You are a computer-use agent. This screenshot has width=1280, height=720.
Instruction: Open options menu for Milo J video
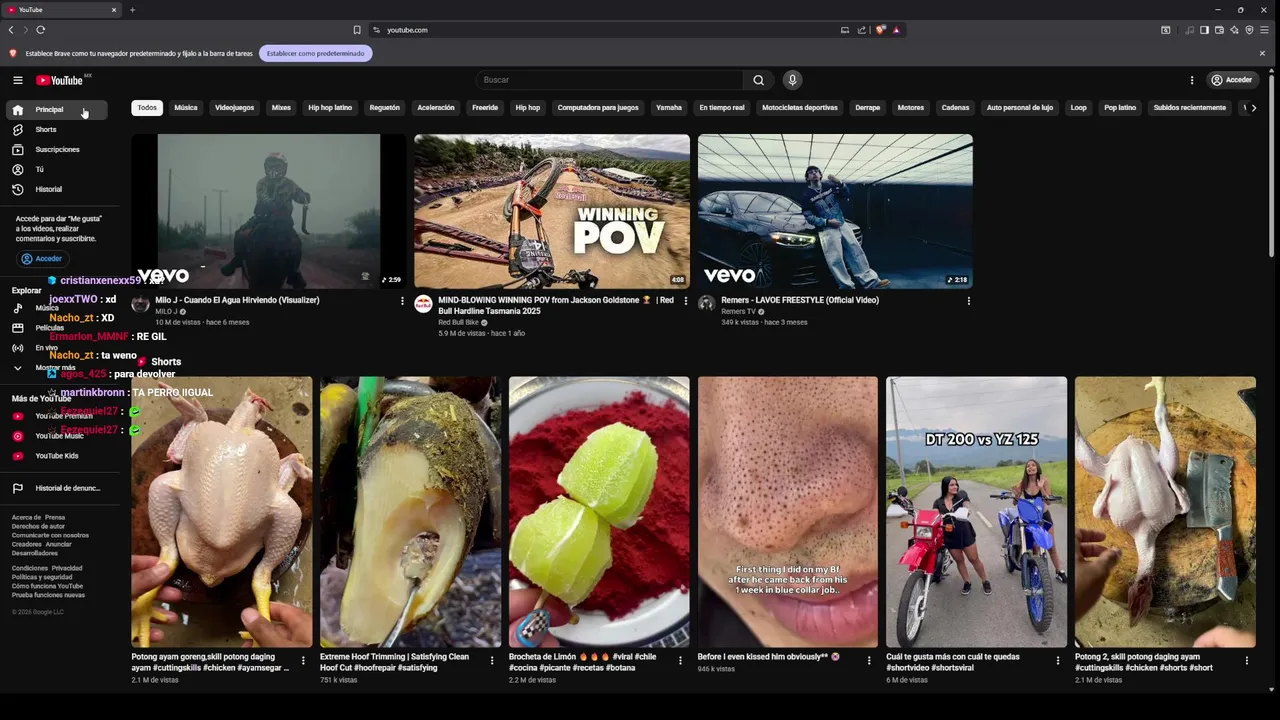click(402, 301)
